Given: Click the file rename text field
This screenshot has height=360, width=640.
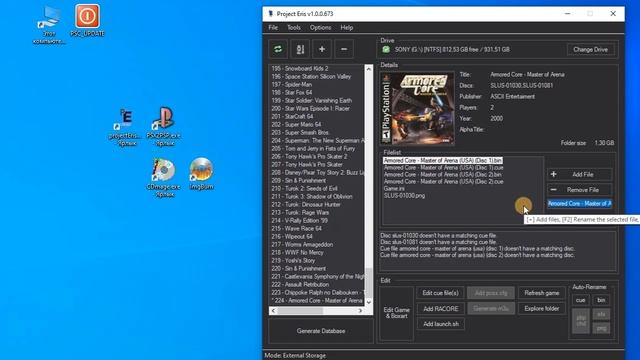Looking at the screenshot, I should 579,204.
